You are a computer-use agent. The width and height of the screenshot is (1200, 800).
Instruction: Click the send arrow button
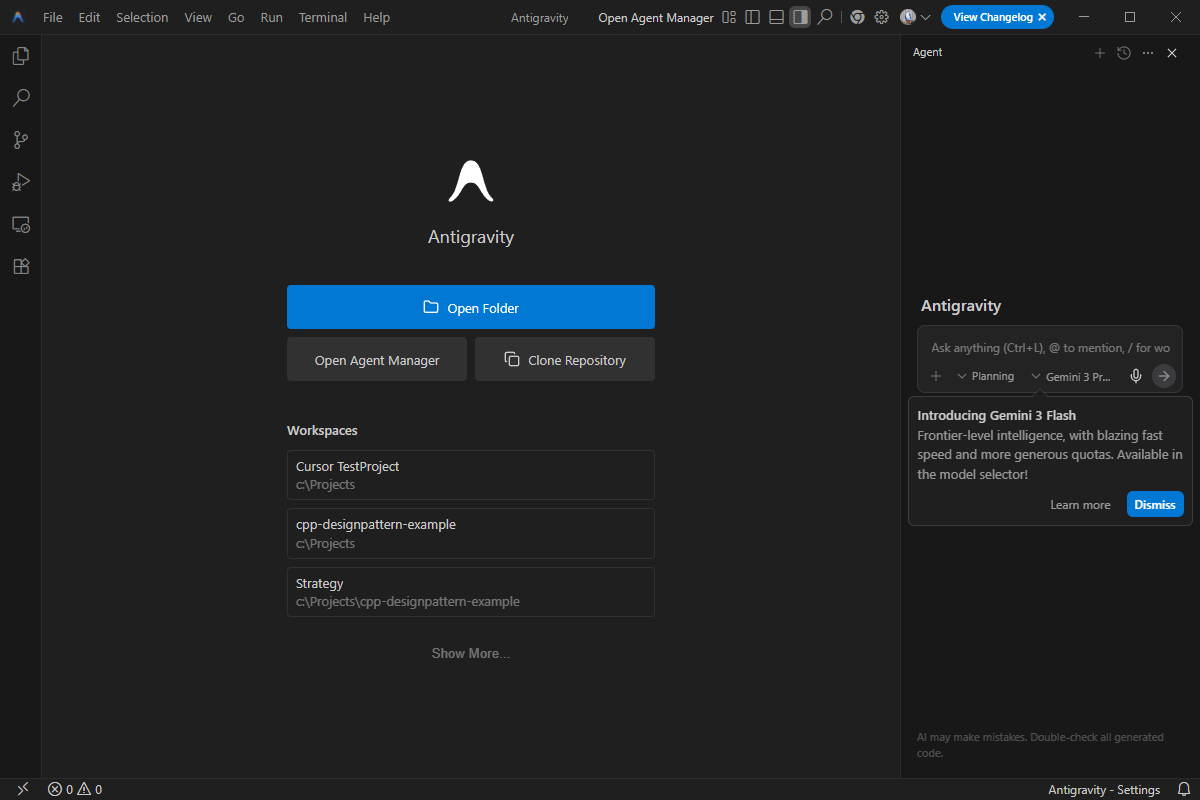[x=1164, y=376]
